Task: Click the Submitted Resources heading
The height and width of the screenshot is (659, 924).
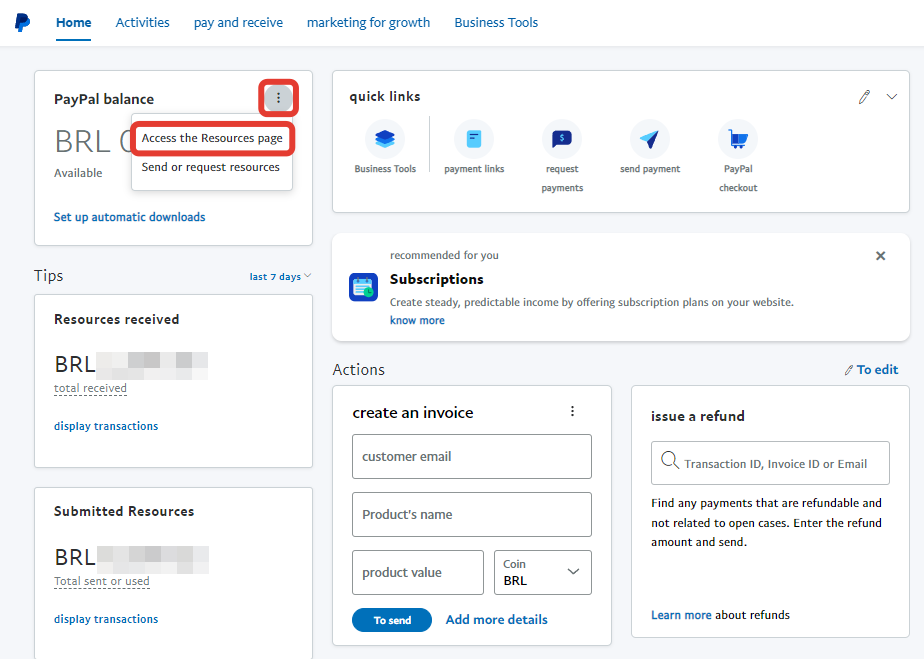Action: pyautogui.click(x=124, y=511)
